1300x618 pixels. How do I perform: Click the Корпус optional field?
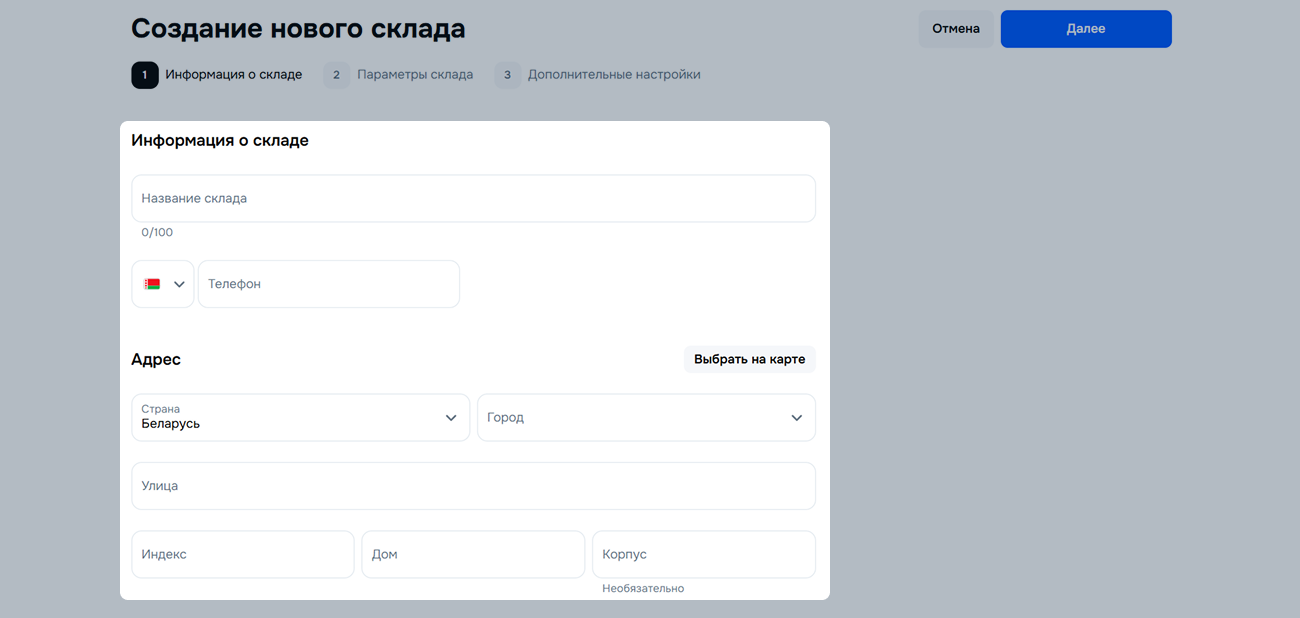tap(703, 554)
